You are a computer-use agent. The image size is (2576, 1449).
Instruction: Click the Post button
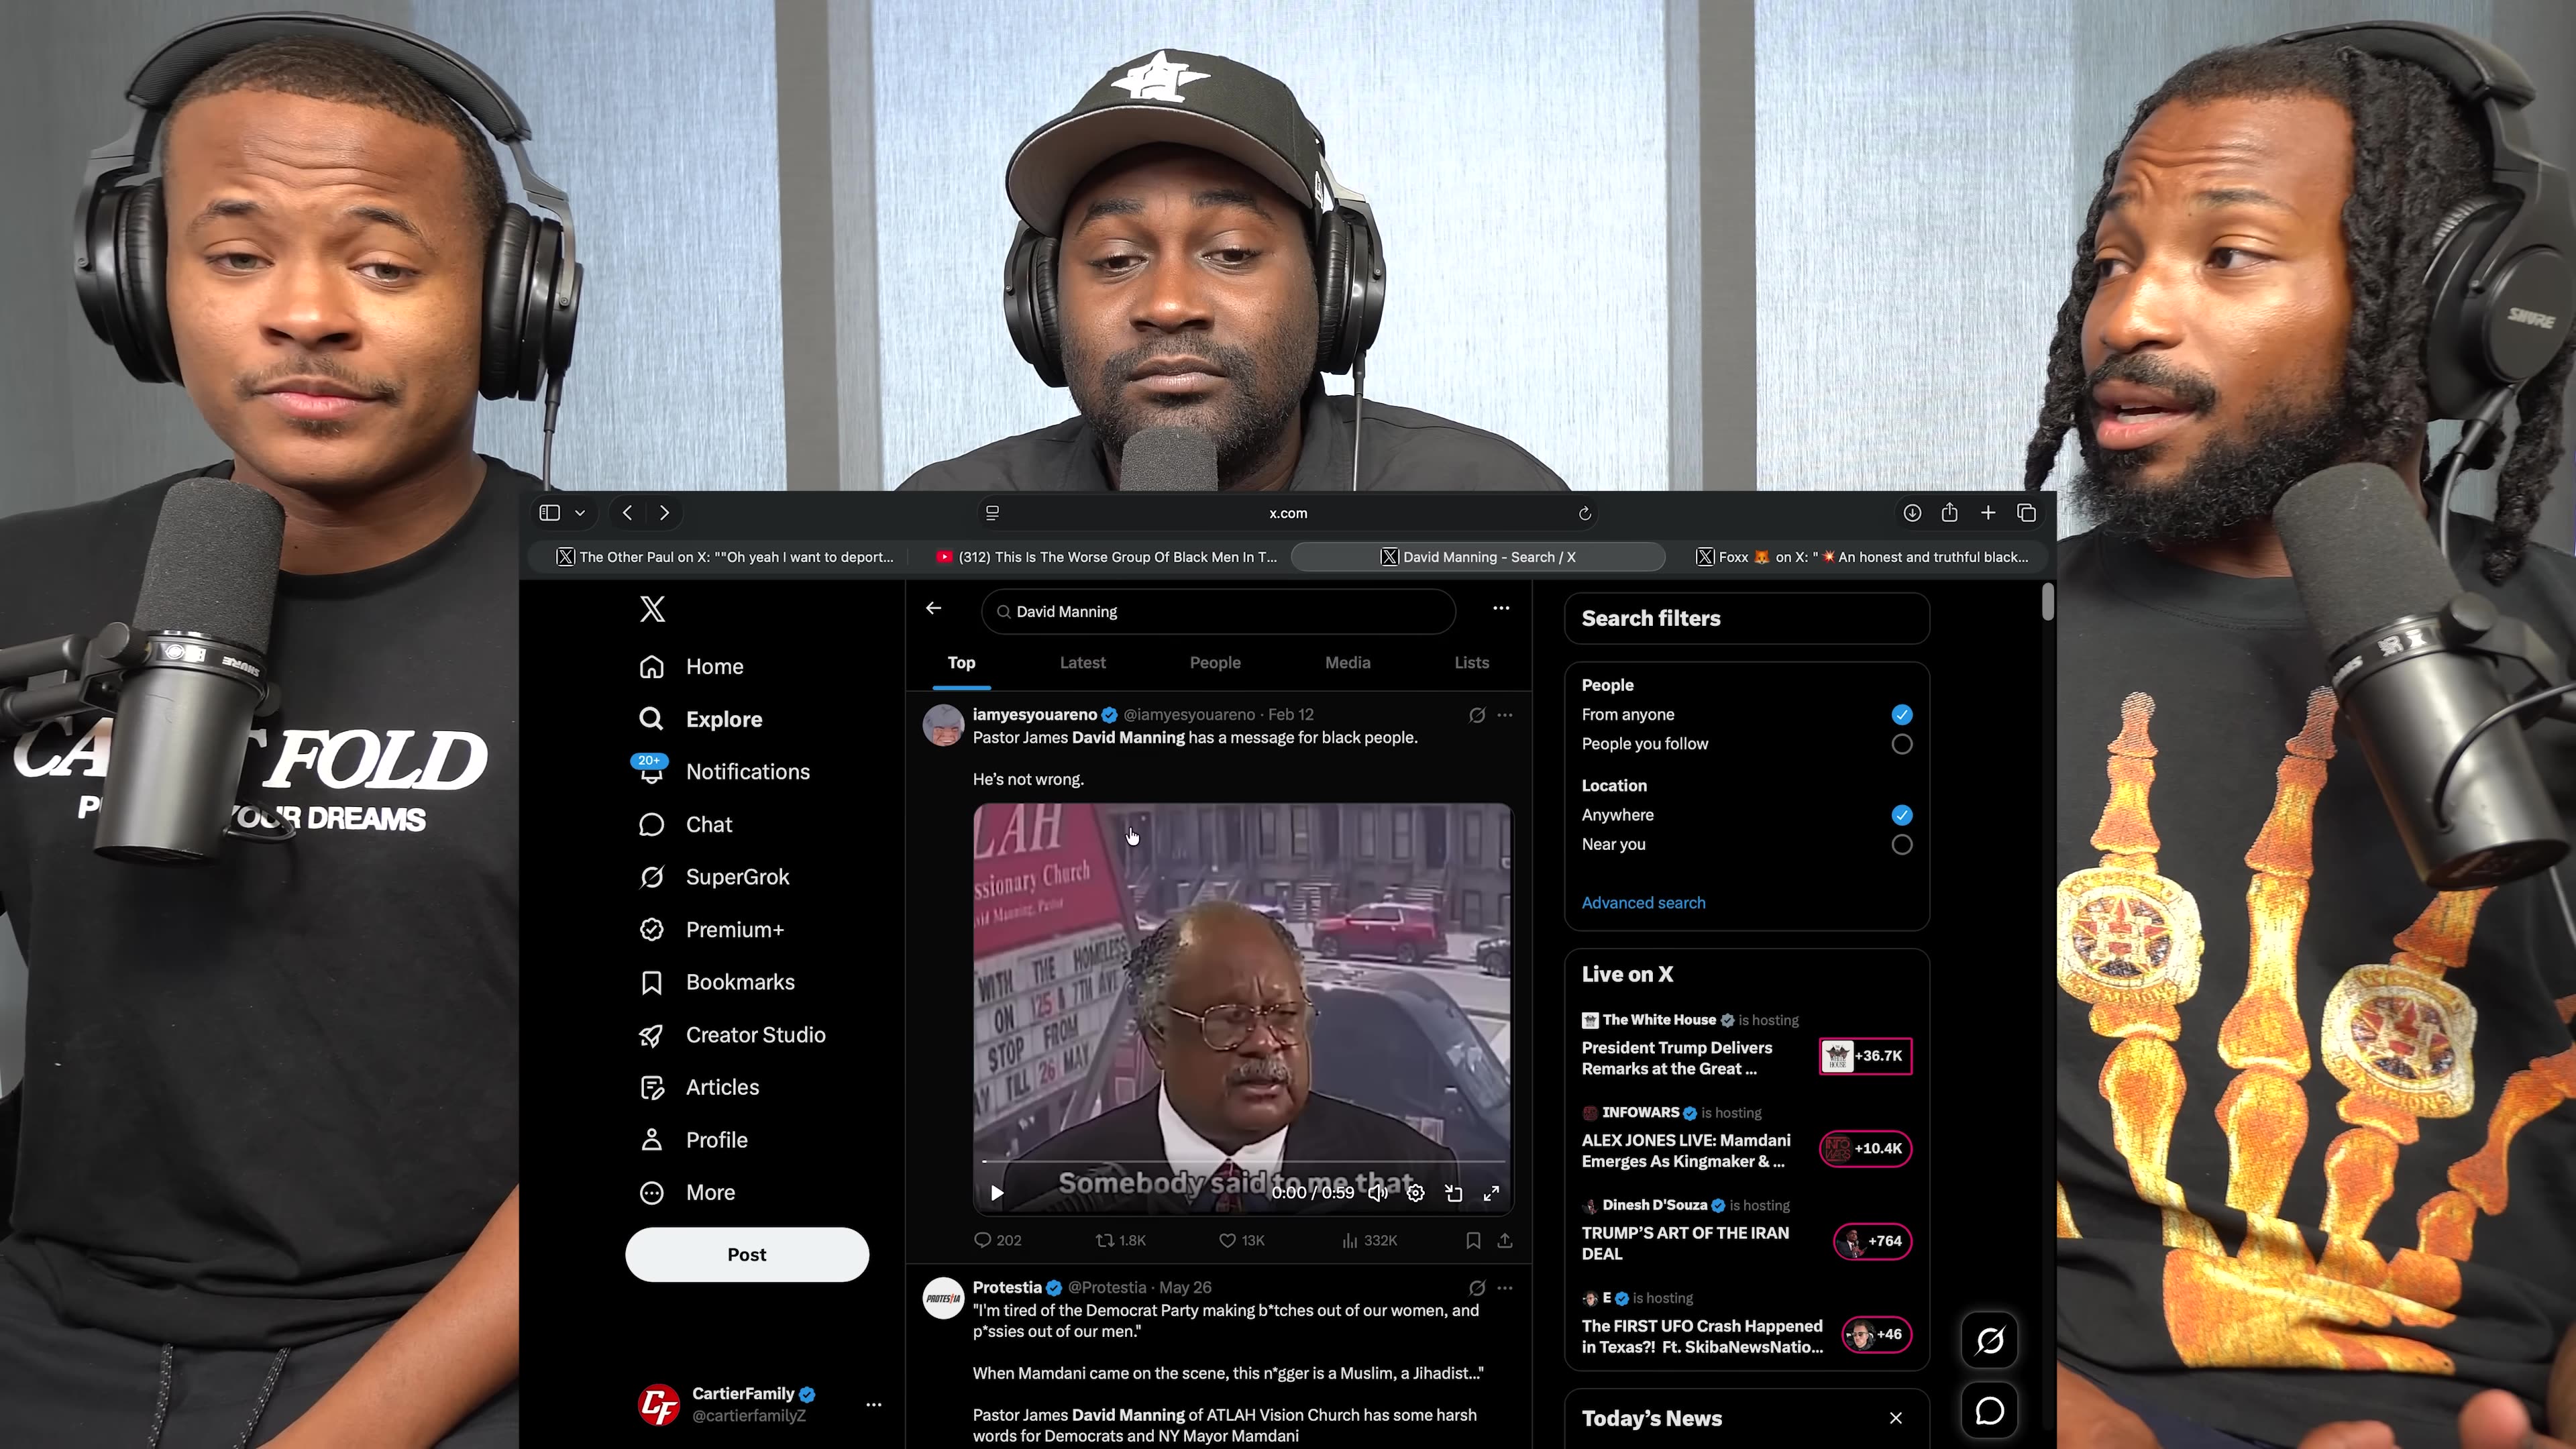tap(746, 1254)
